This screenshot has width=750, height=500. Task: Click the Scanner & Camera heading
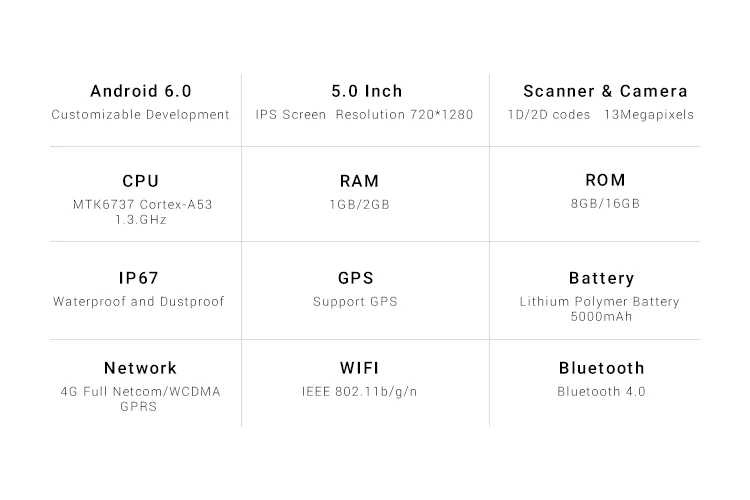point(605,91)
